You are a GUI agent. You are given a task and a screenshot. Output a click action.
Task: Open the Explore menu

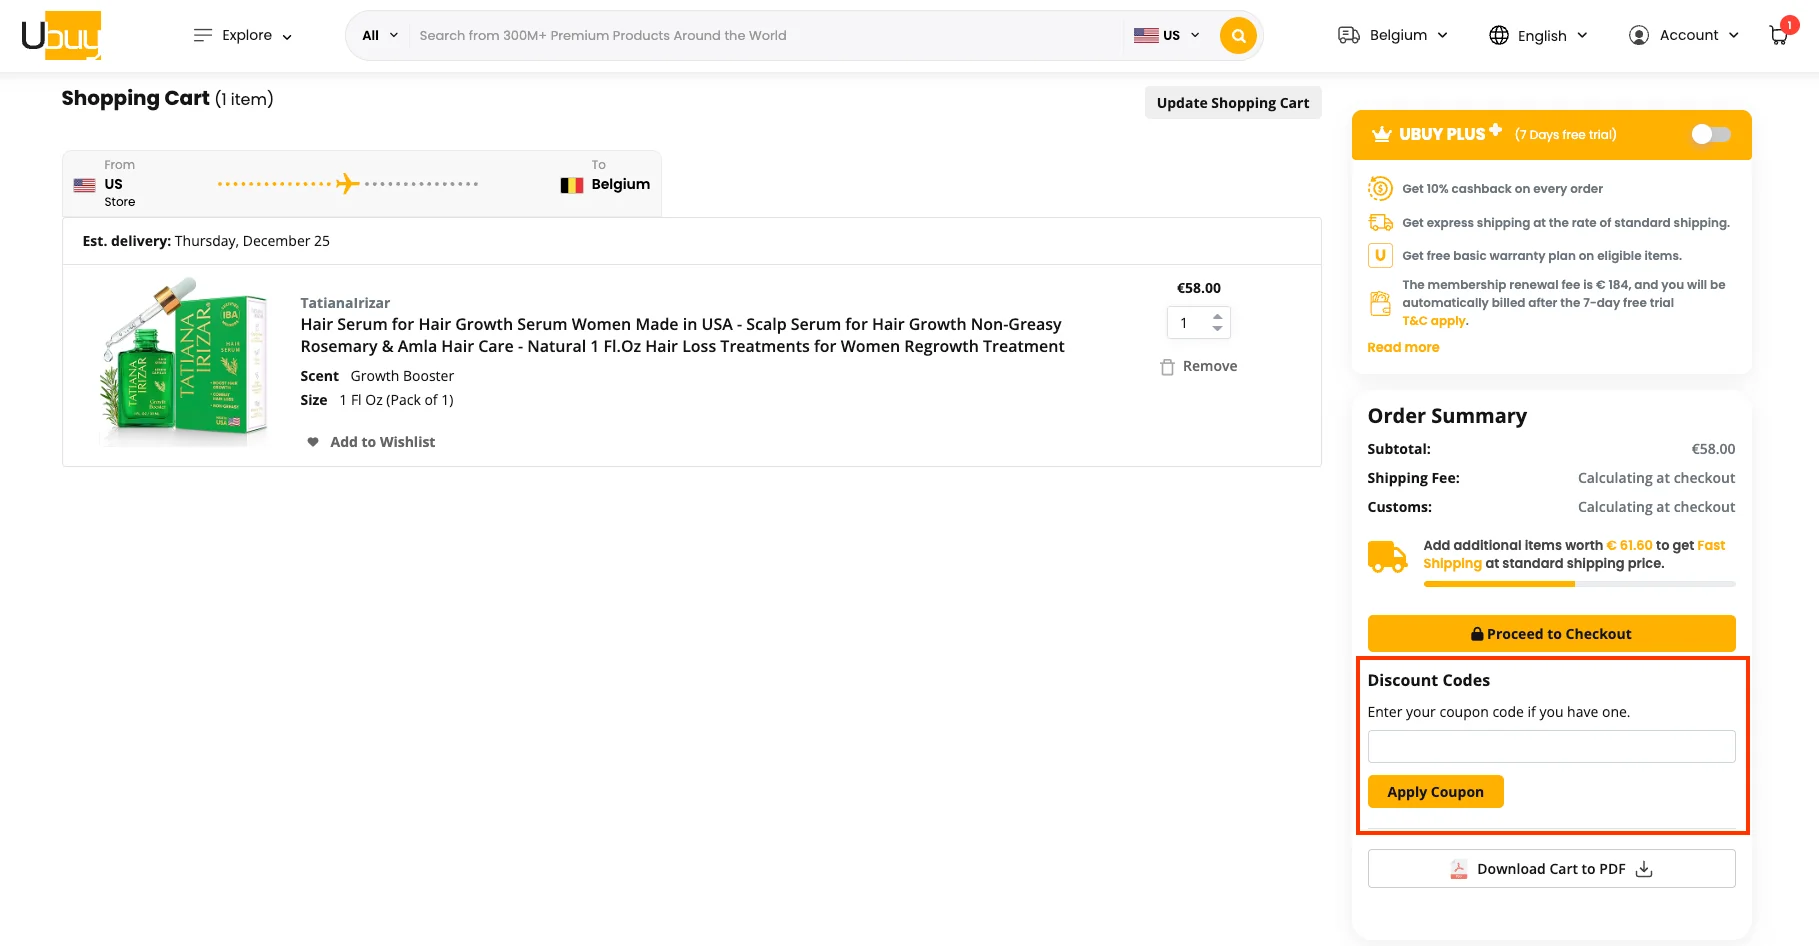pos(243,35)
